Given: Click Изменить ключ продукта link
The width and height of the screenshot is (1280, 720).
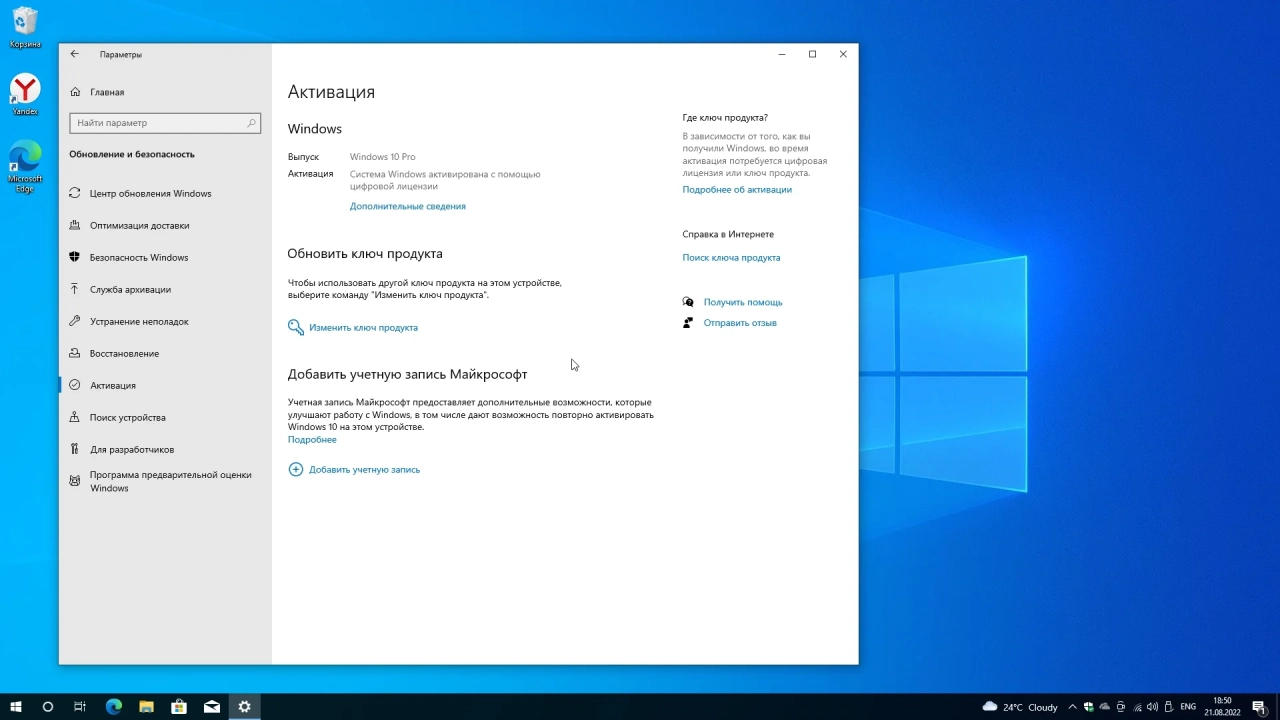Looking at the screenshot, I should click(363, 327).
